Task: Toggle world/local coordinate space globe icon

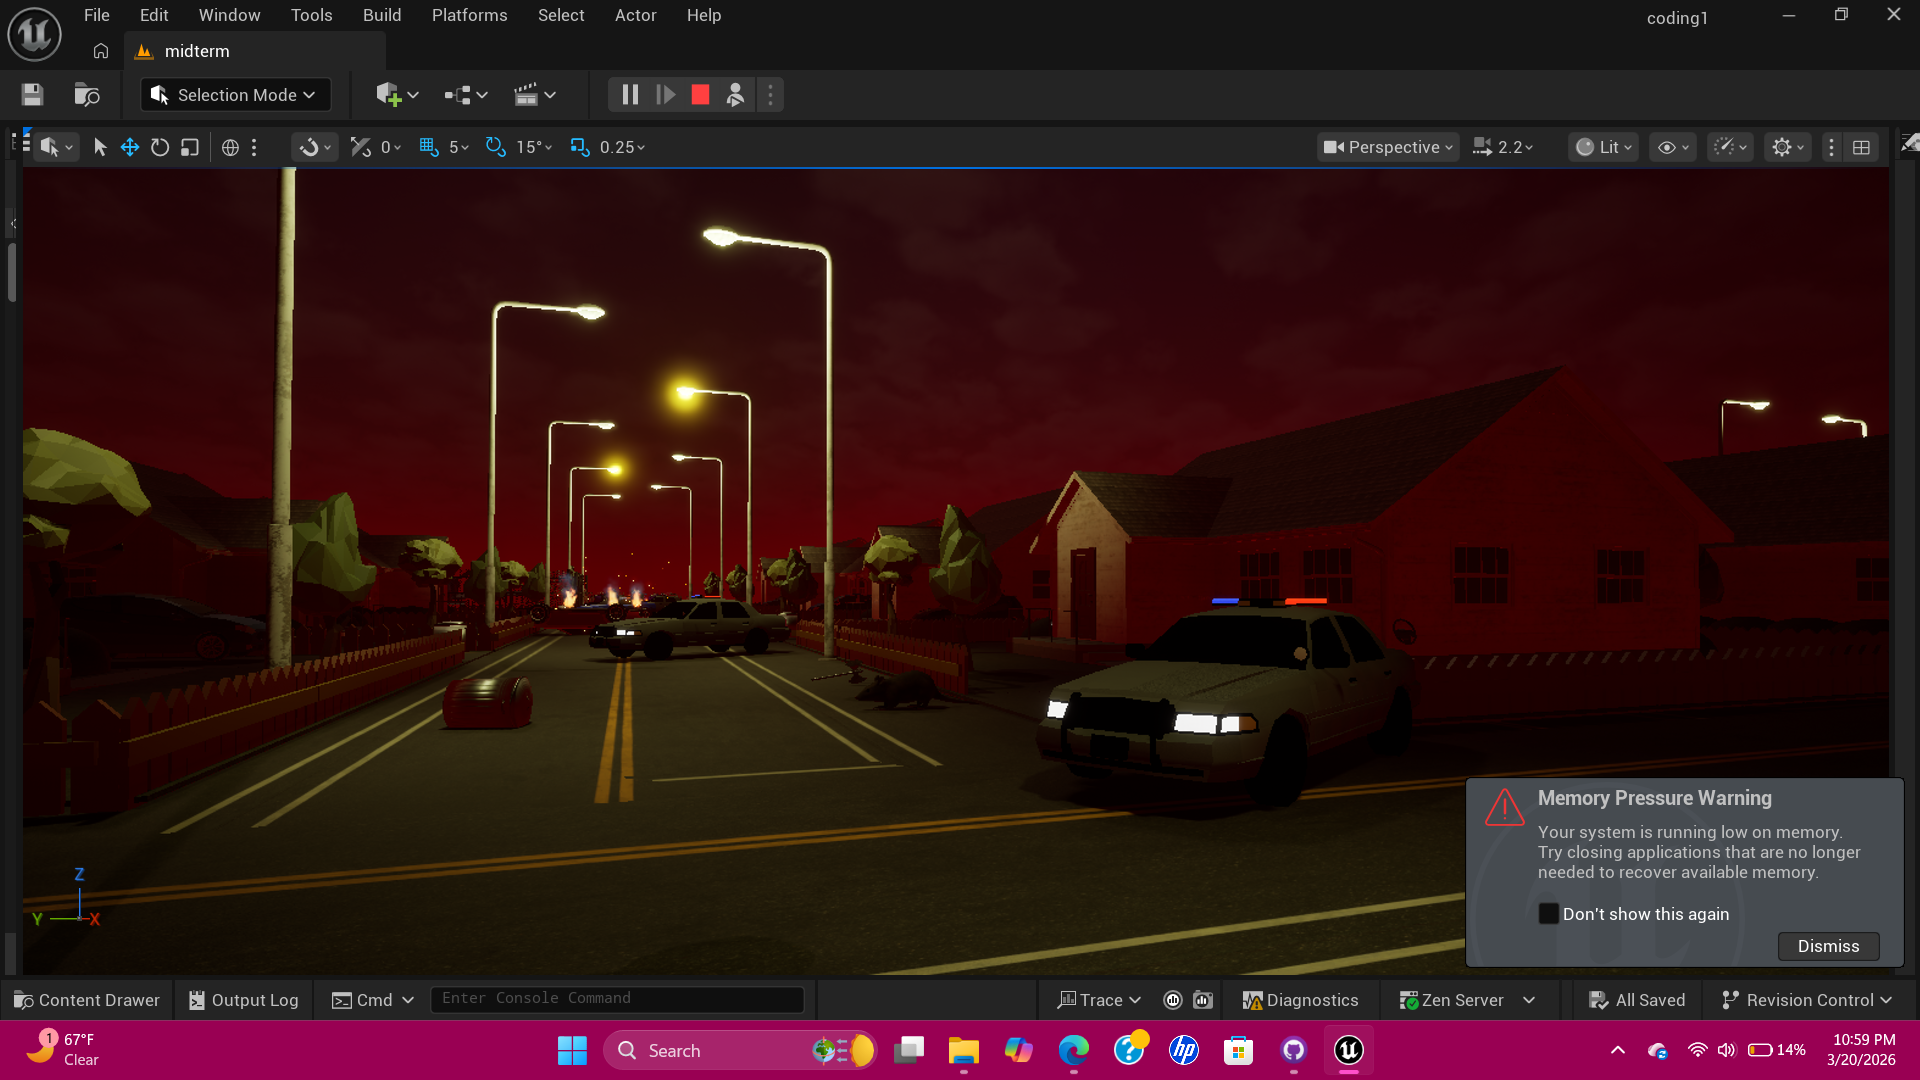Action: coord(230,147)
